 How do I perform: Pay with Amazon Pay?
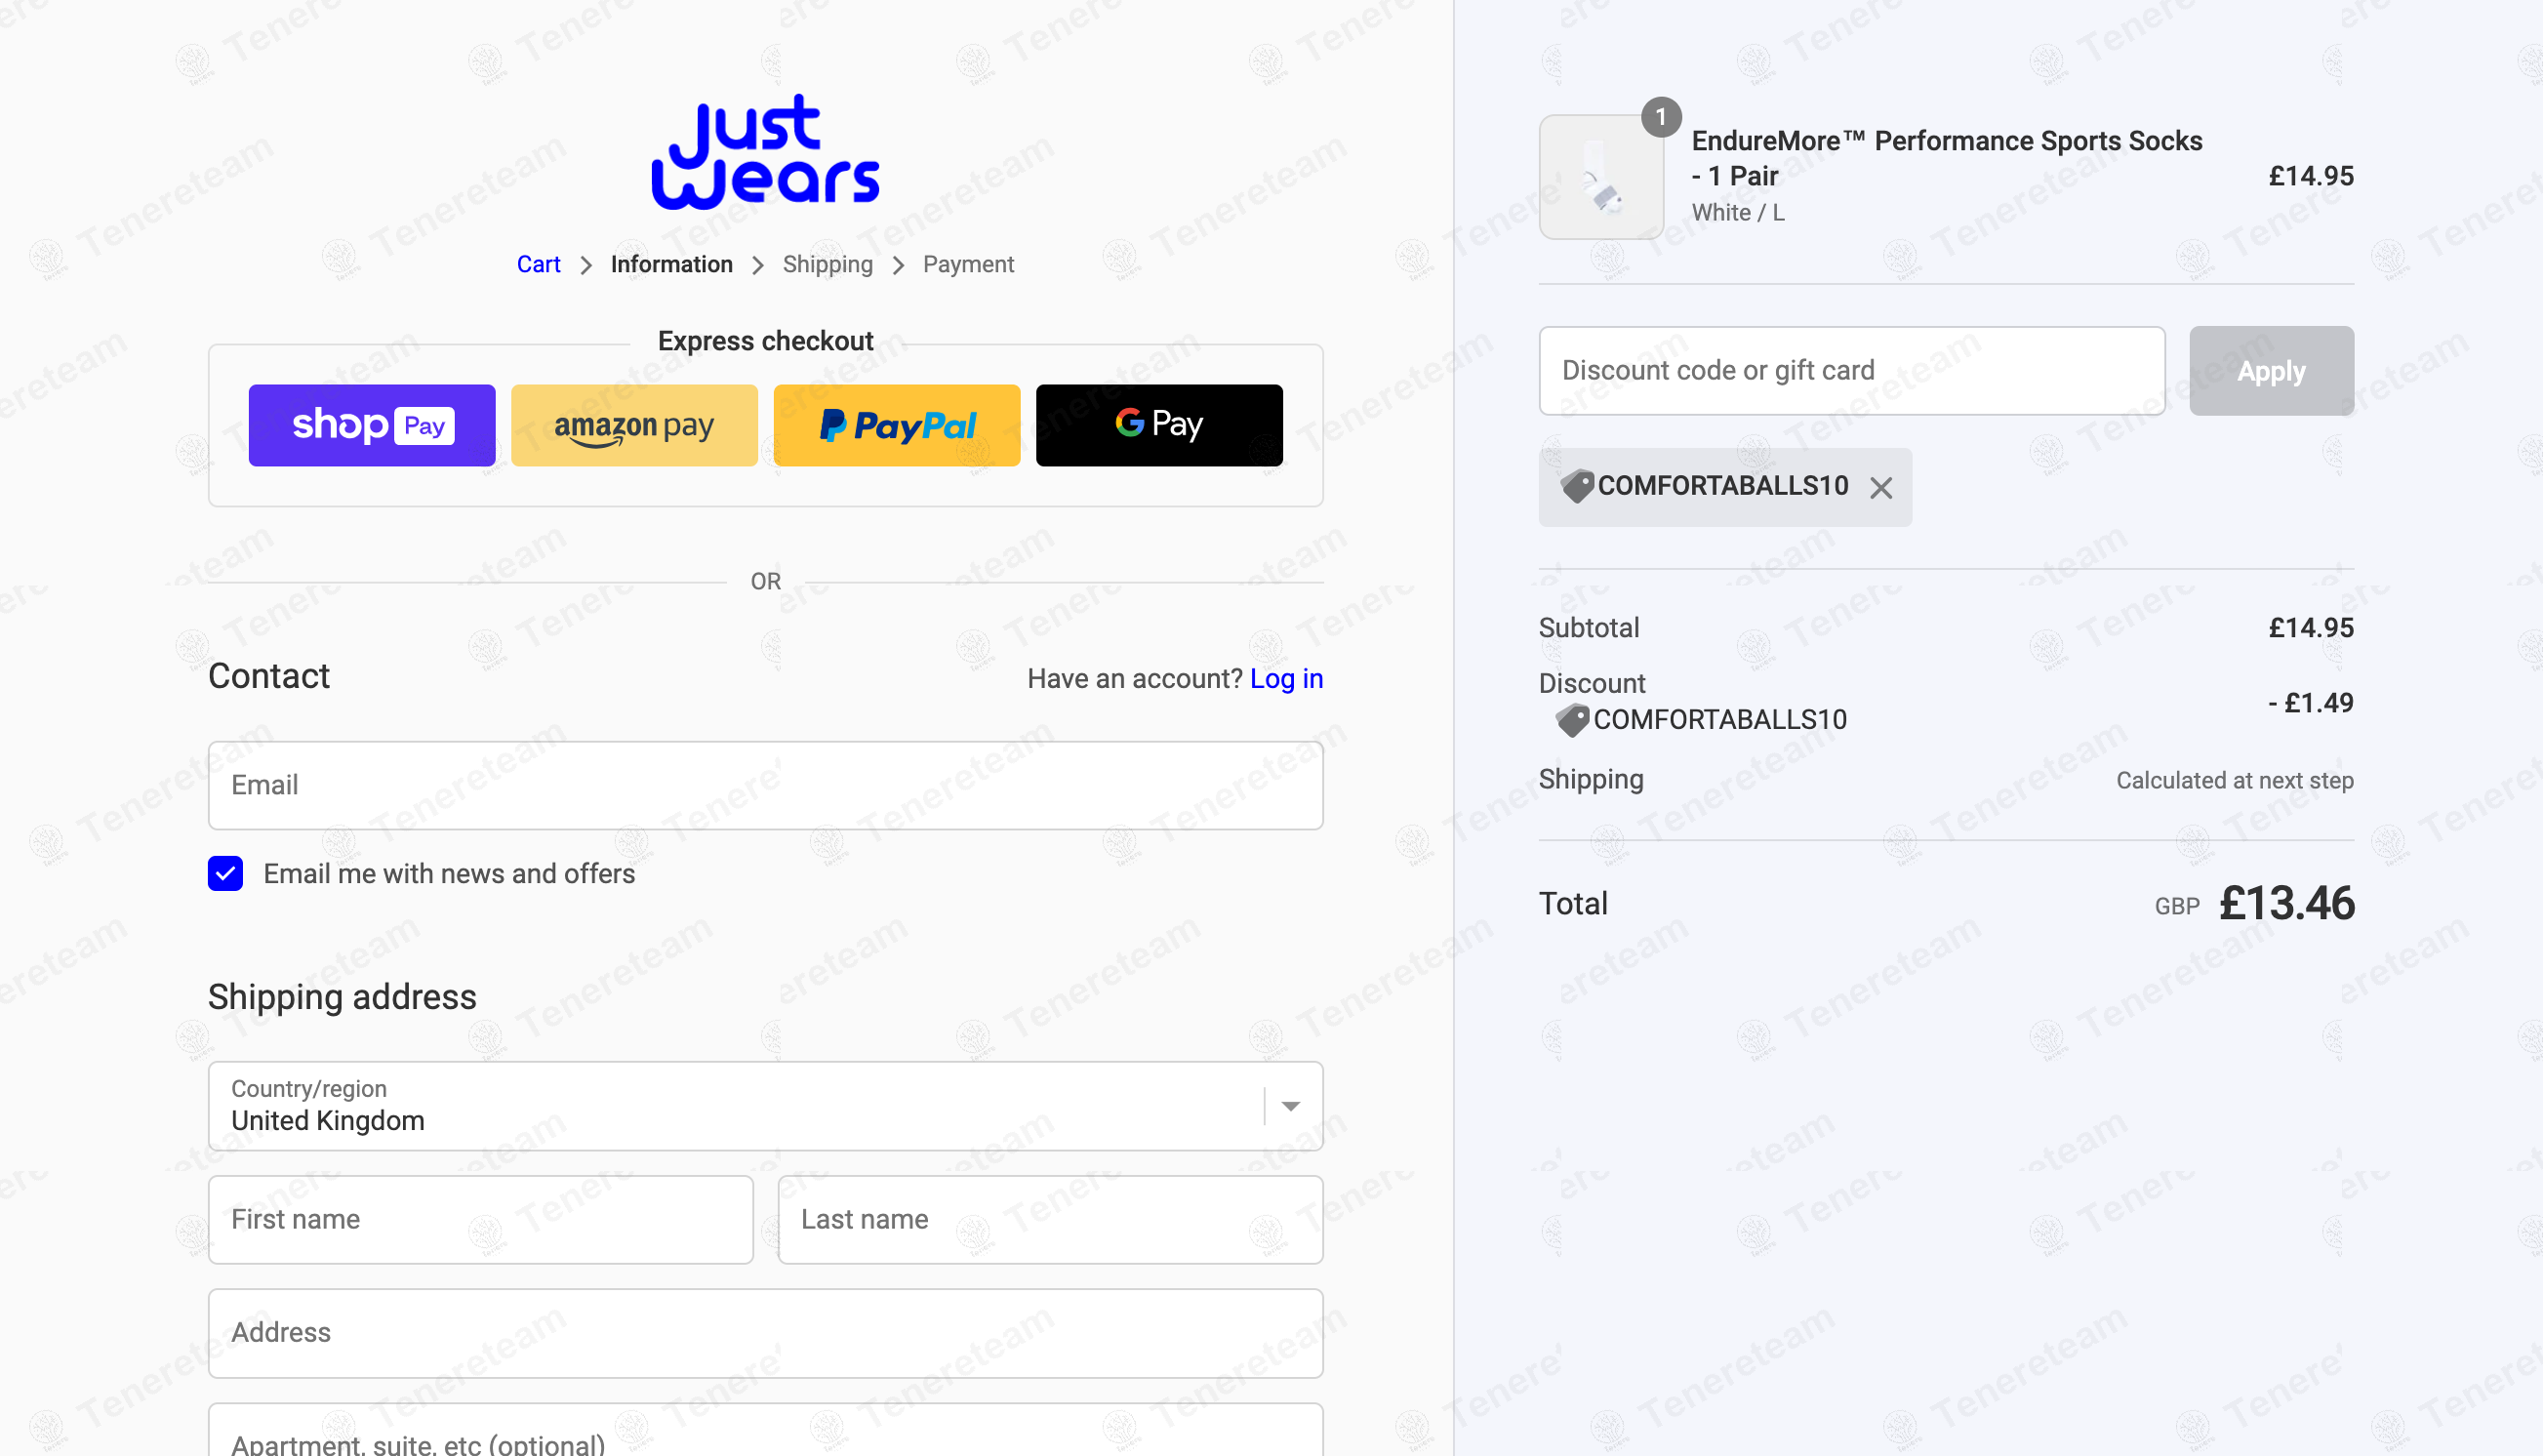[x=634, y=425]
